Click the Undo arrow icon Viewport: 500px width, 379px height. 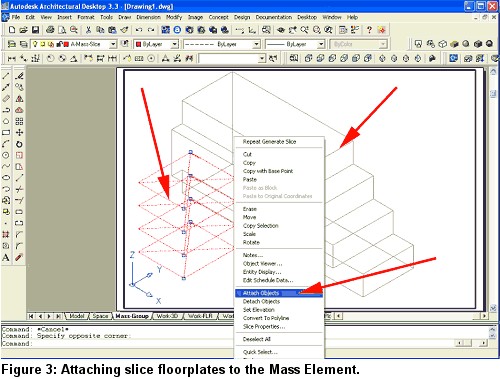pos(139,30)
